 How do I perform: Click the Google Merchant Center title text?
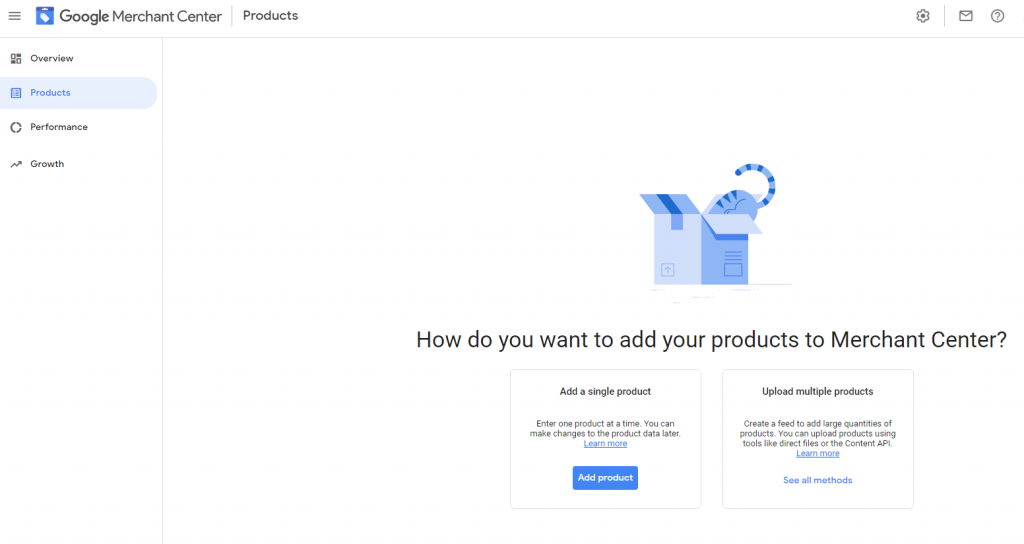tap(140, 16)
